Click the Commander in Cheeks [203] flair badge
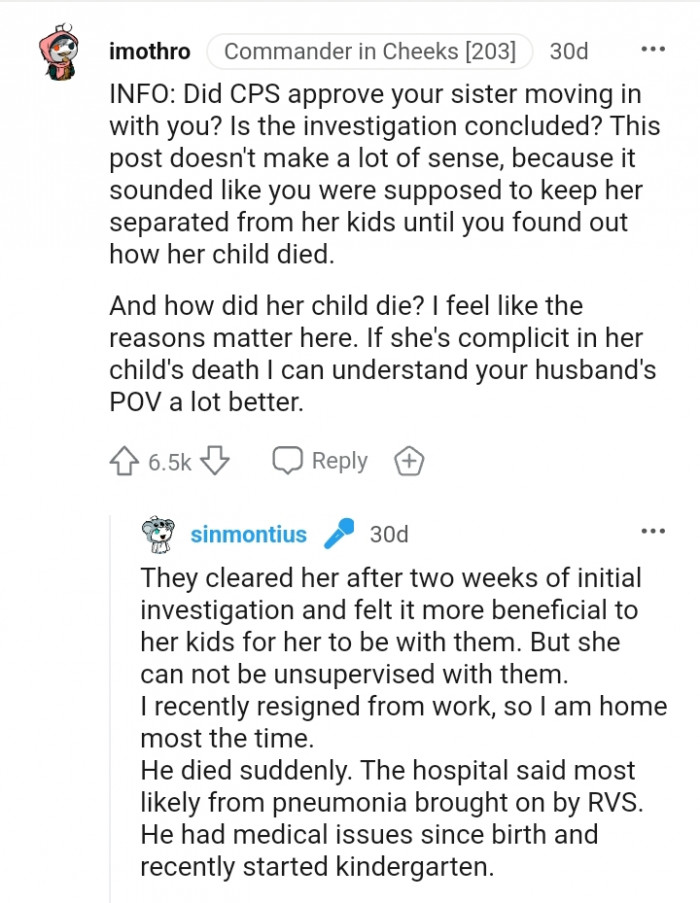 (372, 51)
